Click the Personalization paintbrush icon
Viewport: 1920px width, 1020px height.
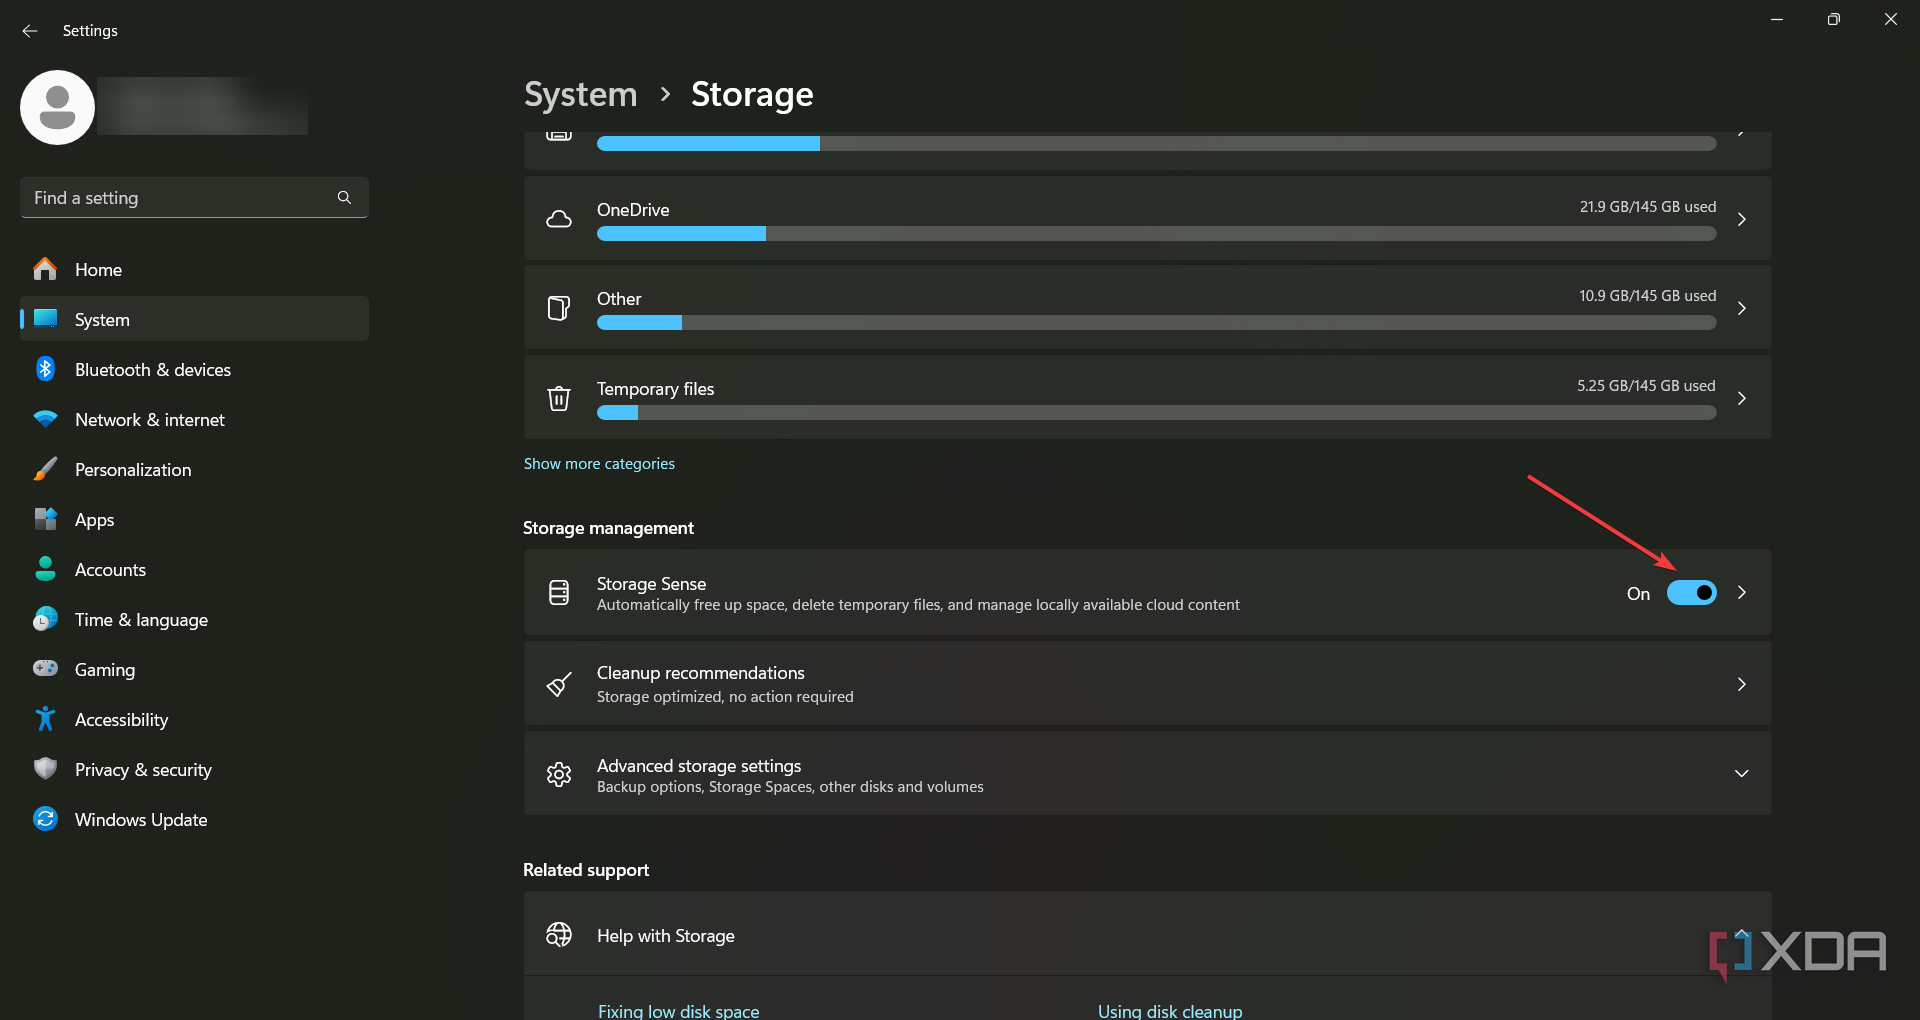pyautogui.click(x=45, y=469)
